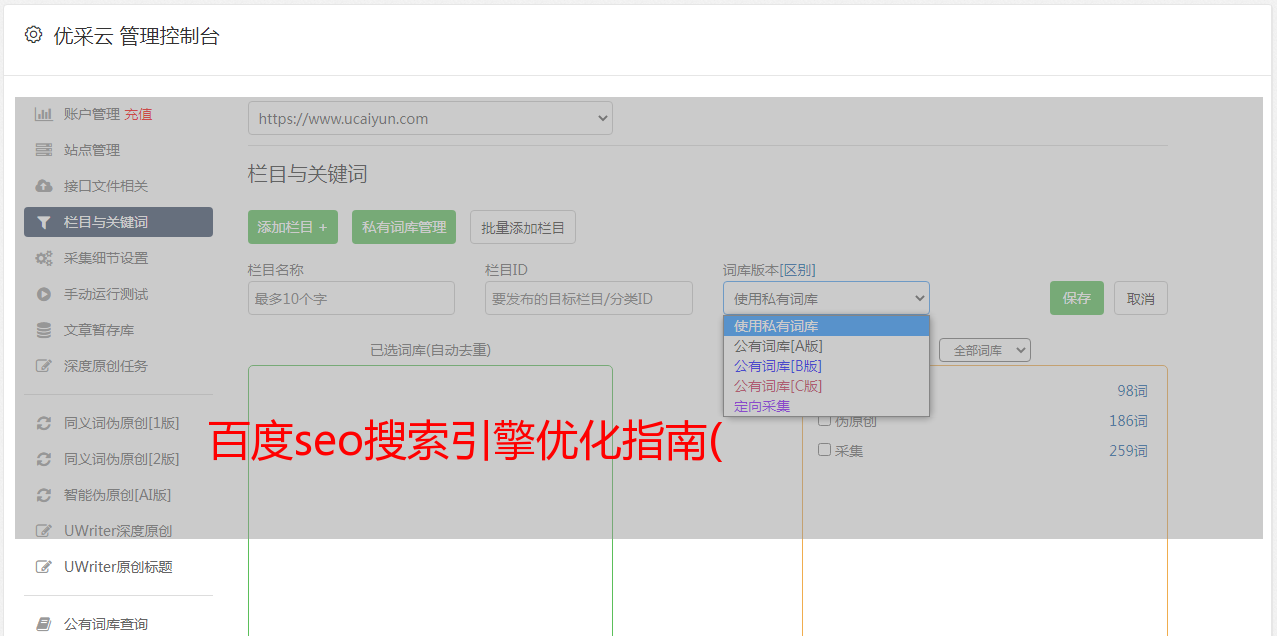Click the 充值 recharge link
Image resolution: width=1277 pixels, height=636 pixels.
(138, 114)
